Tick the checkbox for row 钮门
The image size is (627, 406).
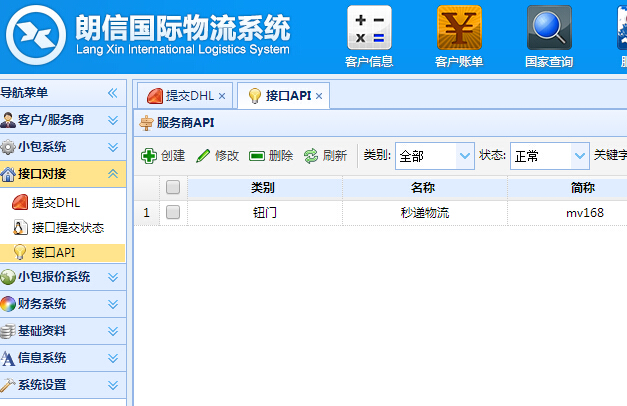[x=173, y=212]
